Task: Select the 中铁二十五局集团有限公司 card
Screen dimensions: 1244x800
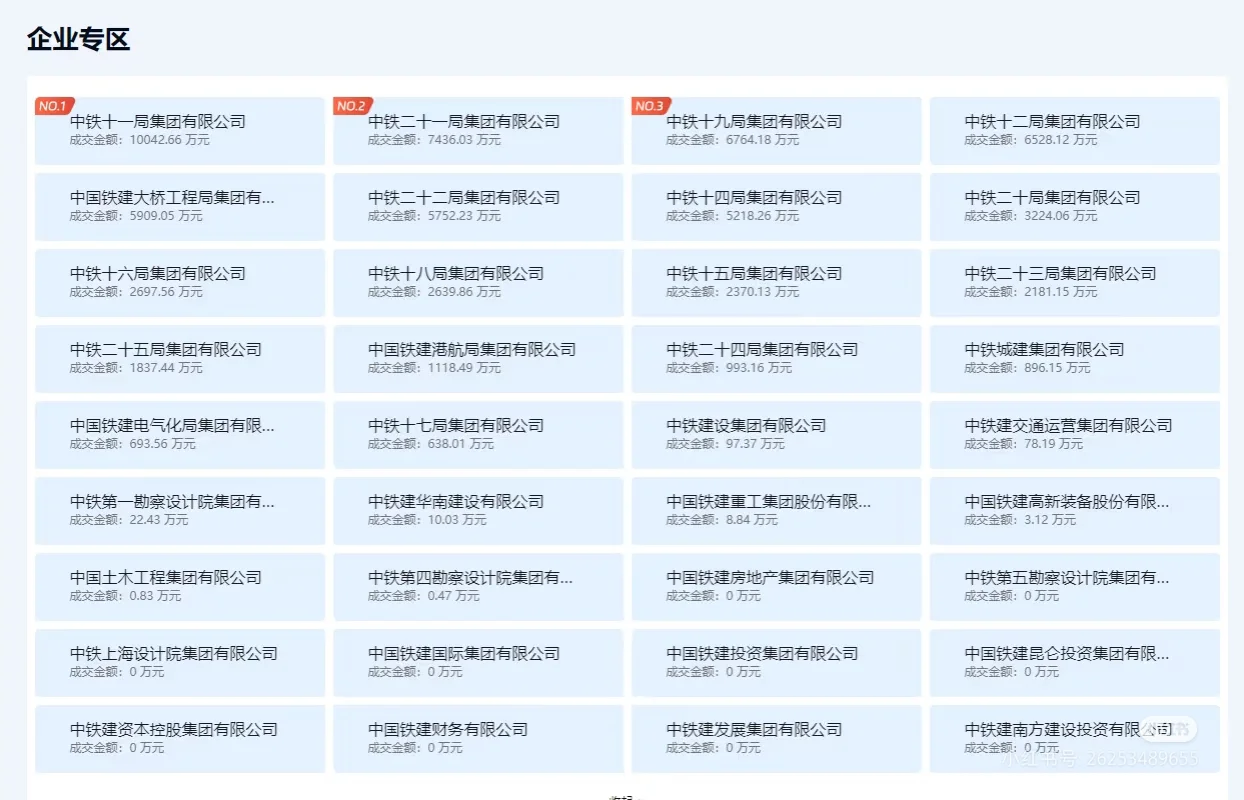Action: click(180, 359)
